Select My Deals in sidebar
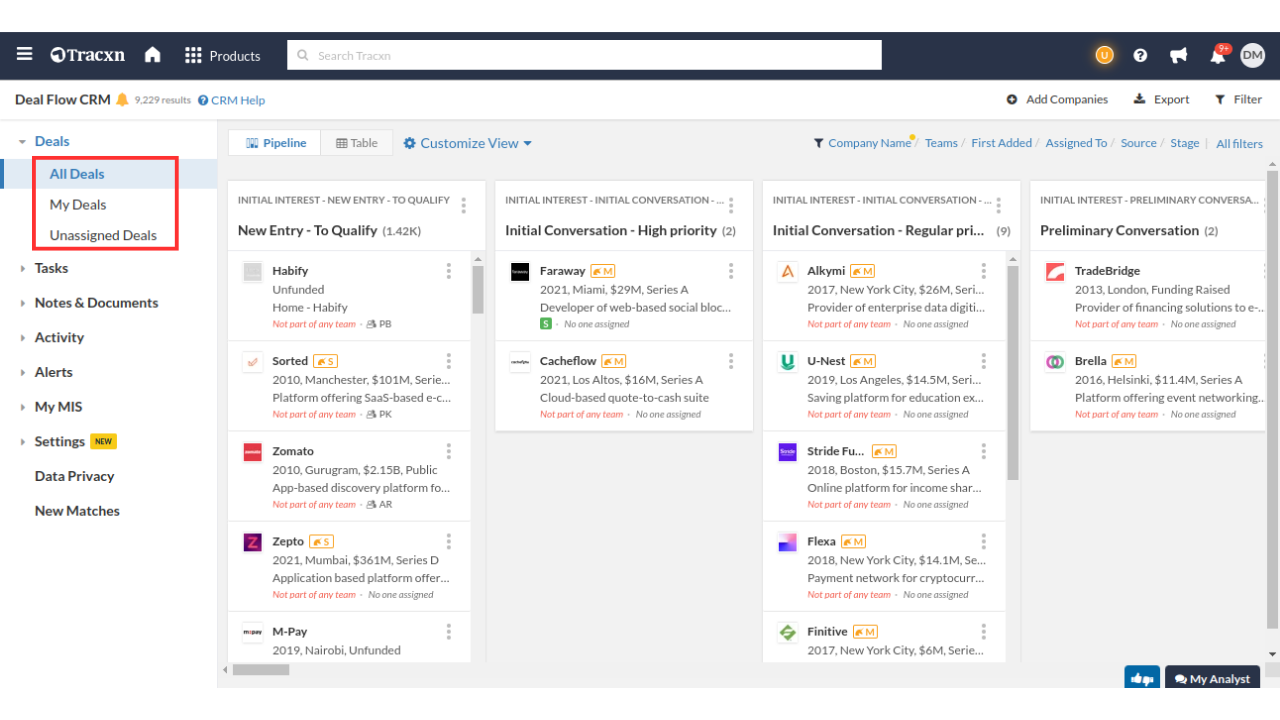The height and width of the screenshot is (720, 1280). click(78, 205)
